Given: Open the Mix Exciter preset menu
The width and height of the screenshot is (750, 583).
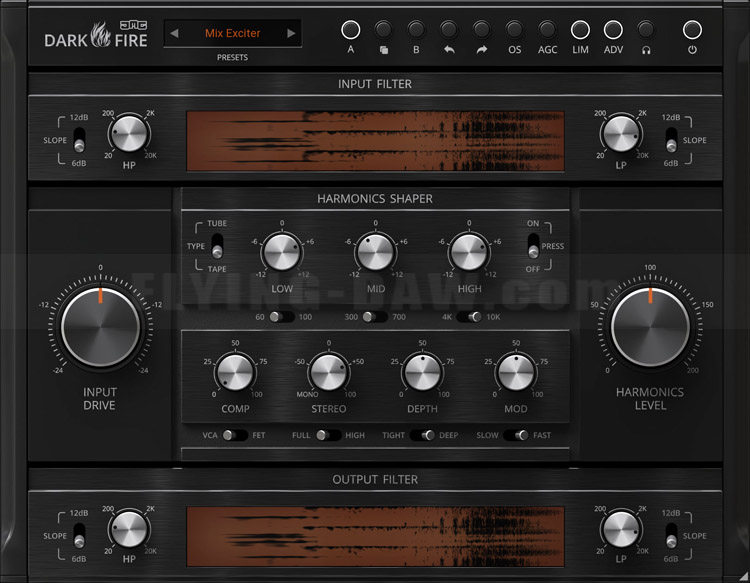Looking at the screenshot, I should 232,33.
